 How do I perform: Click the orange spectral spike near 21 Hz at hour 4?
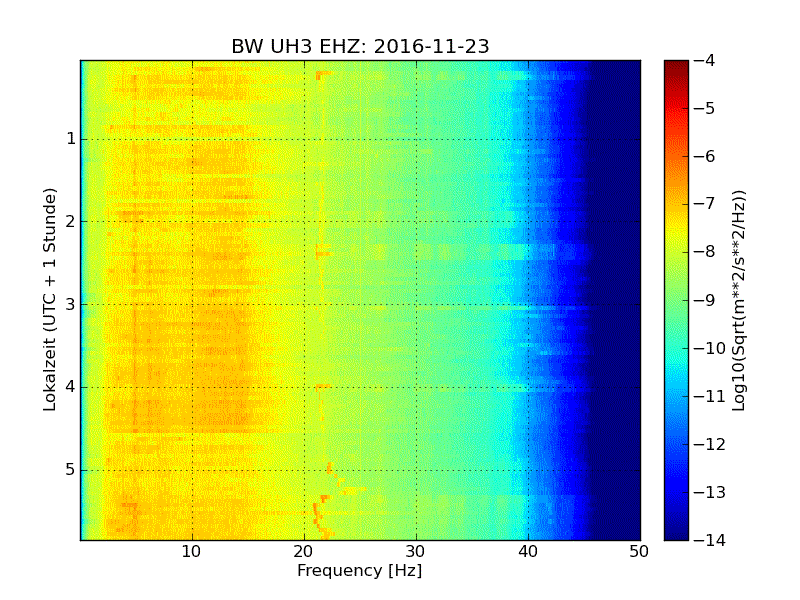[x=322, y=387]
